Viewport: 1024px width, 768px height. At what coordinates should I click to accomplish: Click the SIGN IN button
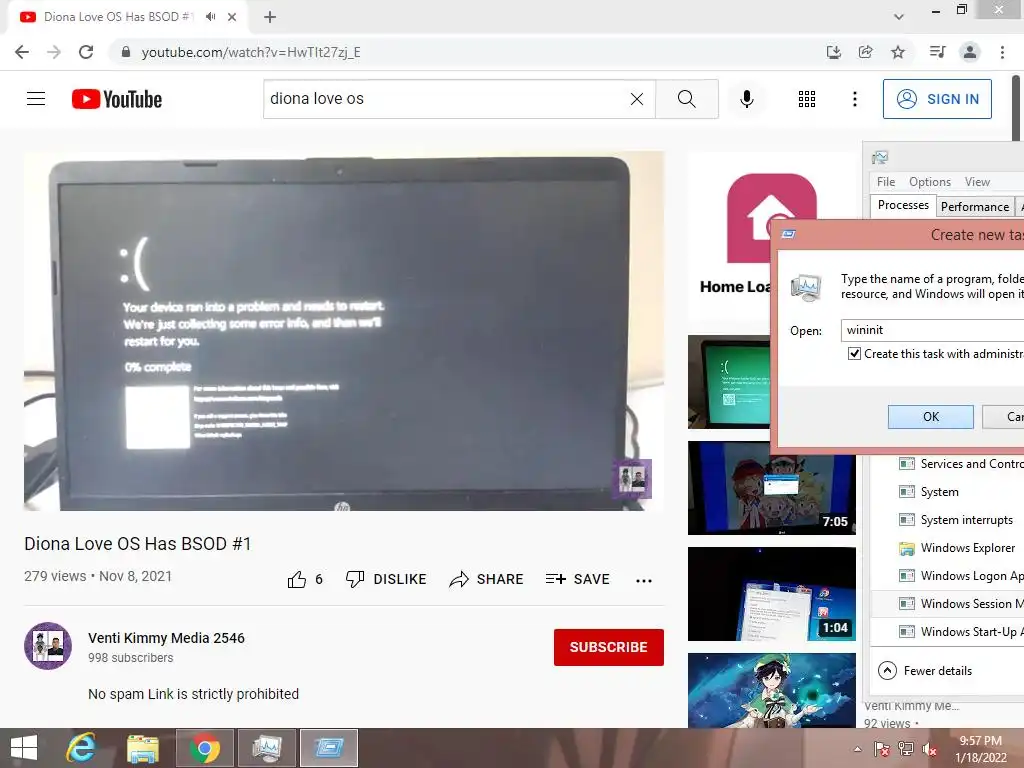[x=937, y=99]
